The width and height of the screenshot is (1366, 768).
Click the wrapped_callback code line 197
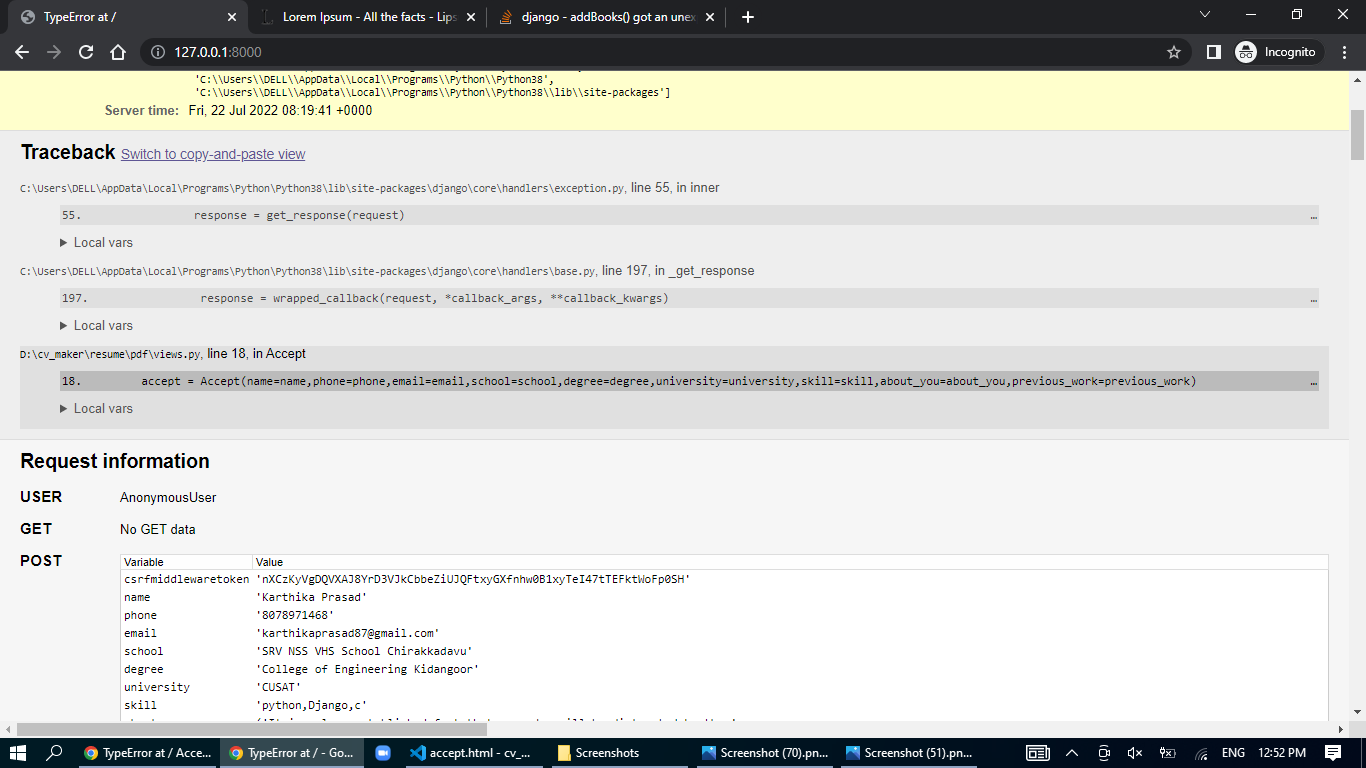pyautogui.click(x=689, y=298)
